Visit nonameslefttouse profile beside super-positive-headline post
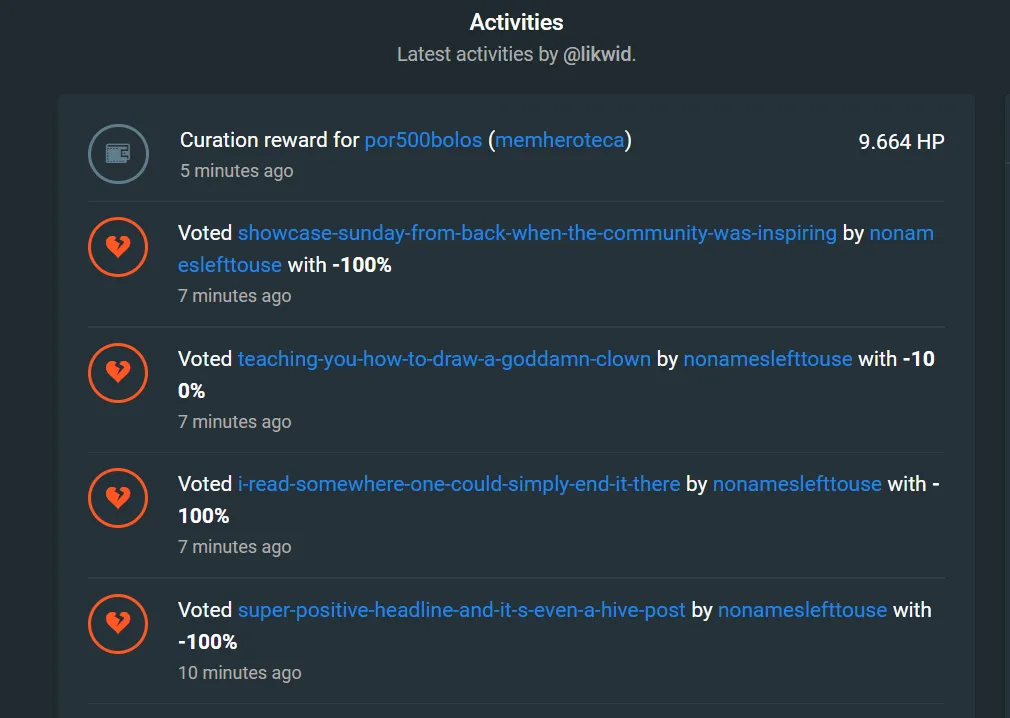 803,610
